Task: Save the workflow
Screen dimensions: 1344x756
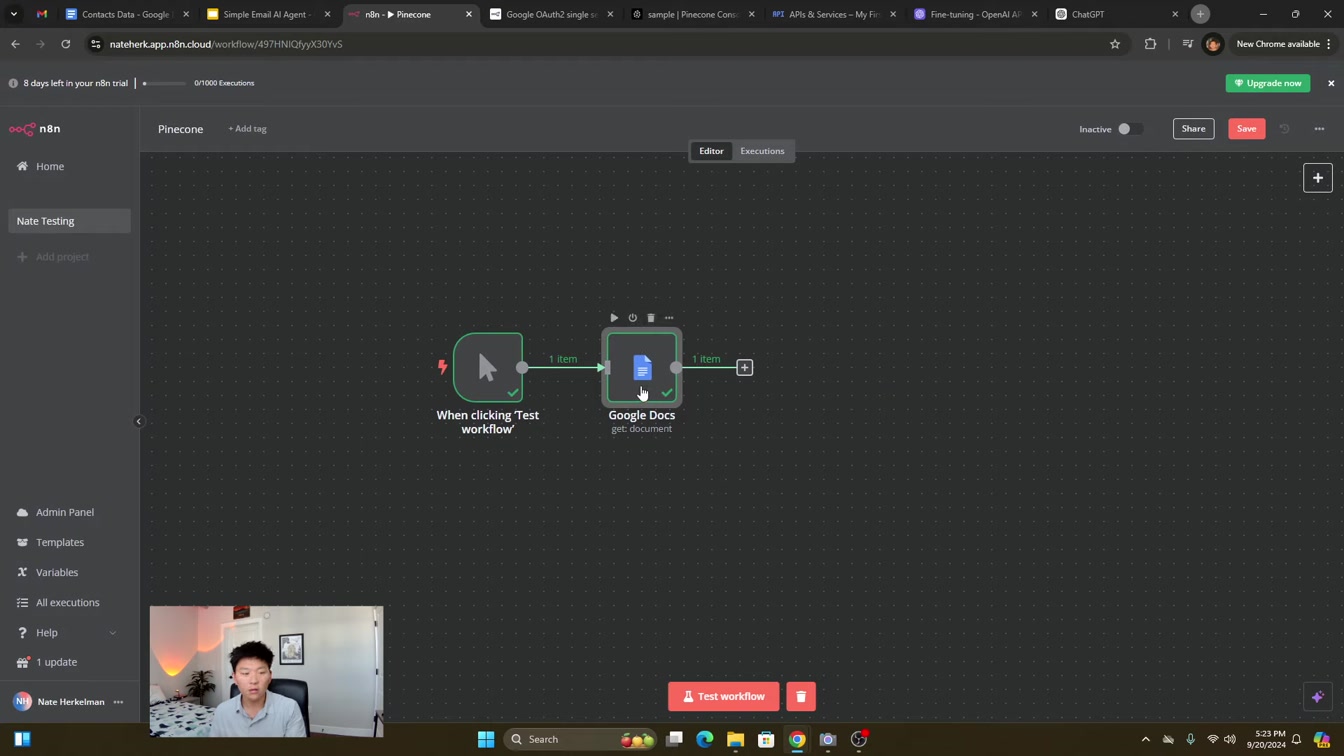Action: [1246, 129]
